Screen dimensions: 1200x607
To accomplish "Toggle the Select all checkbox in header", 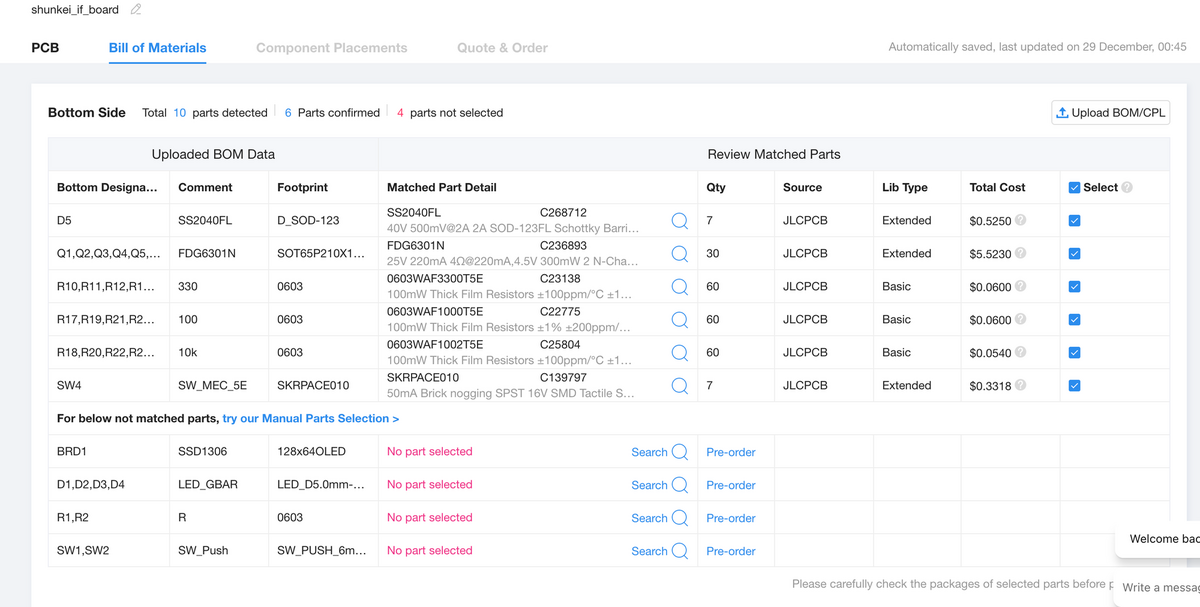I will 1074,187.
